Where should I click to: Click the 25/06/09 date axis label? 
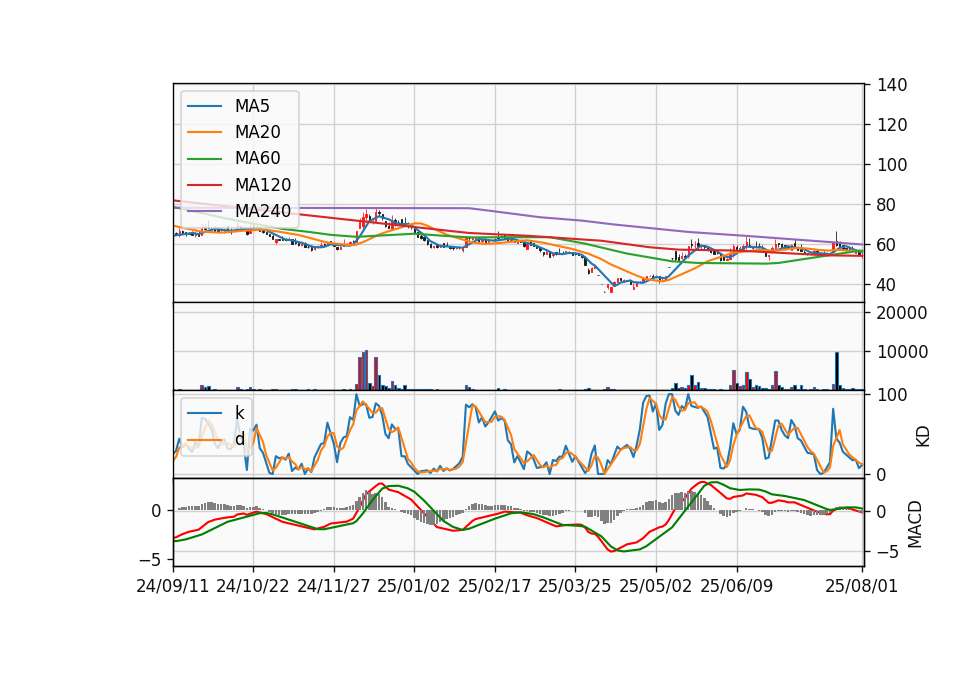[x=737, y=586]
